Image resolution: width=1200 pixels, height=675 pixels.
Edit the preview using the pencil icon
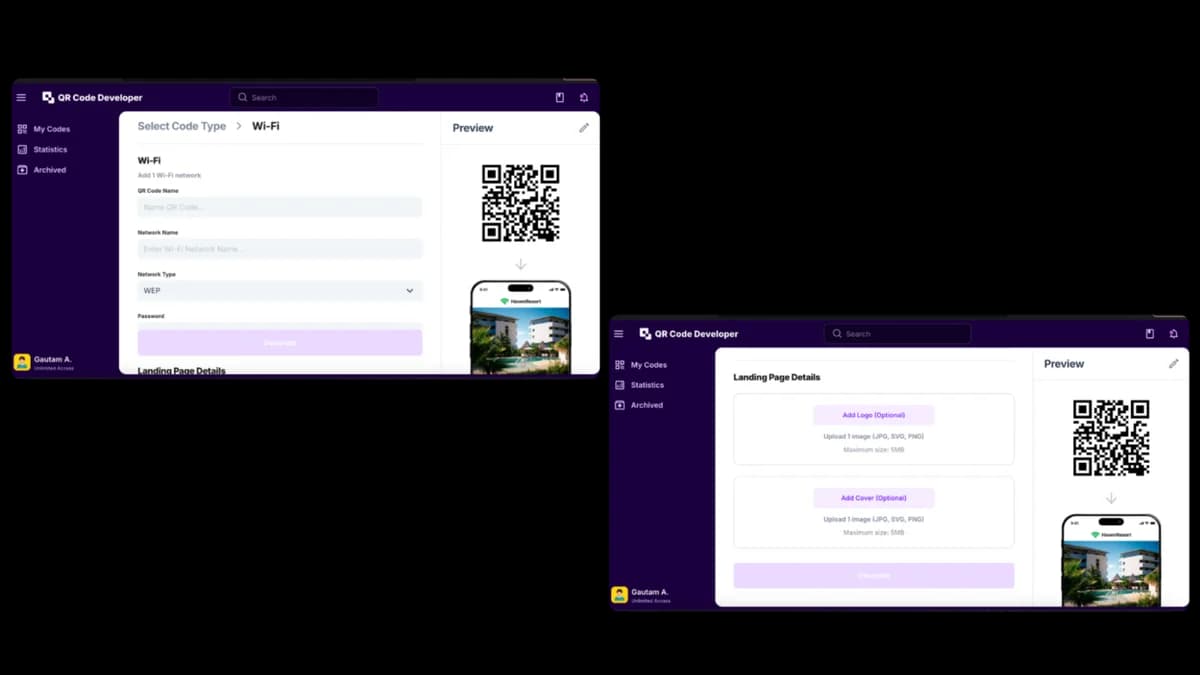coord(584,128)
